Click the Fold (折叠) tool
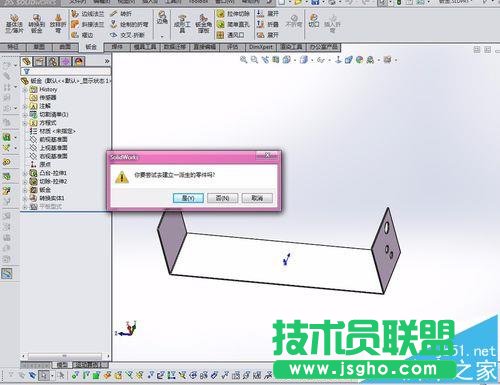Viewport: 500px width, 385px height. 268,24
